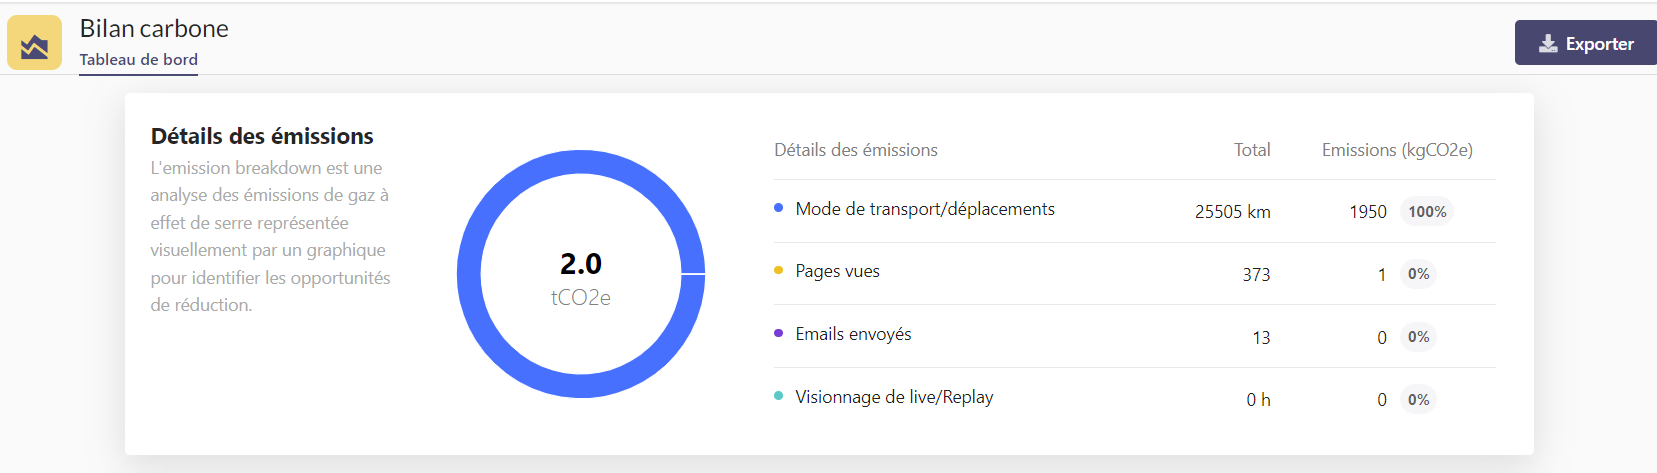Image resolution: width=1657 pixels, height=473 pixels.
Task: Click the yellow Pages vues legend dot
Action: click(x=778, y=270)
